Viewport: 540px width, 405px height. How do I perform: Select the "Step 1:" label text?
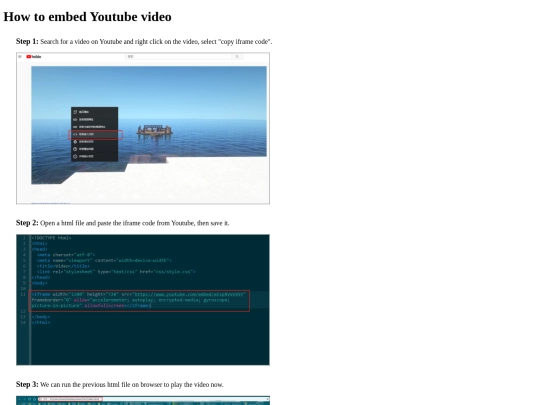[x=27, y=41]
